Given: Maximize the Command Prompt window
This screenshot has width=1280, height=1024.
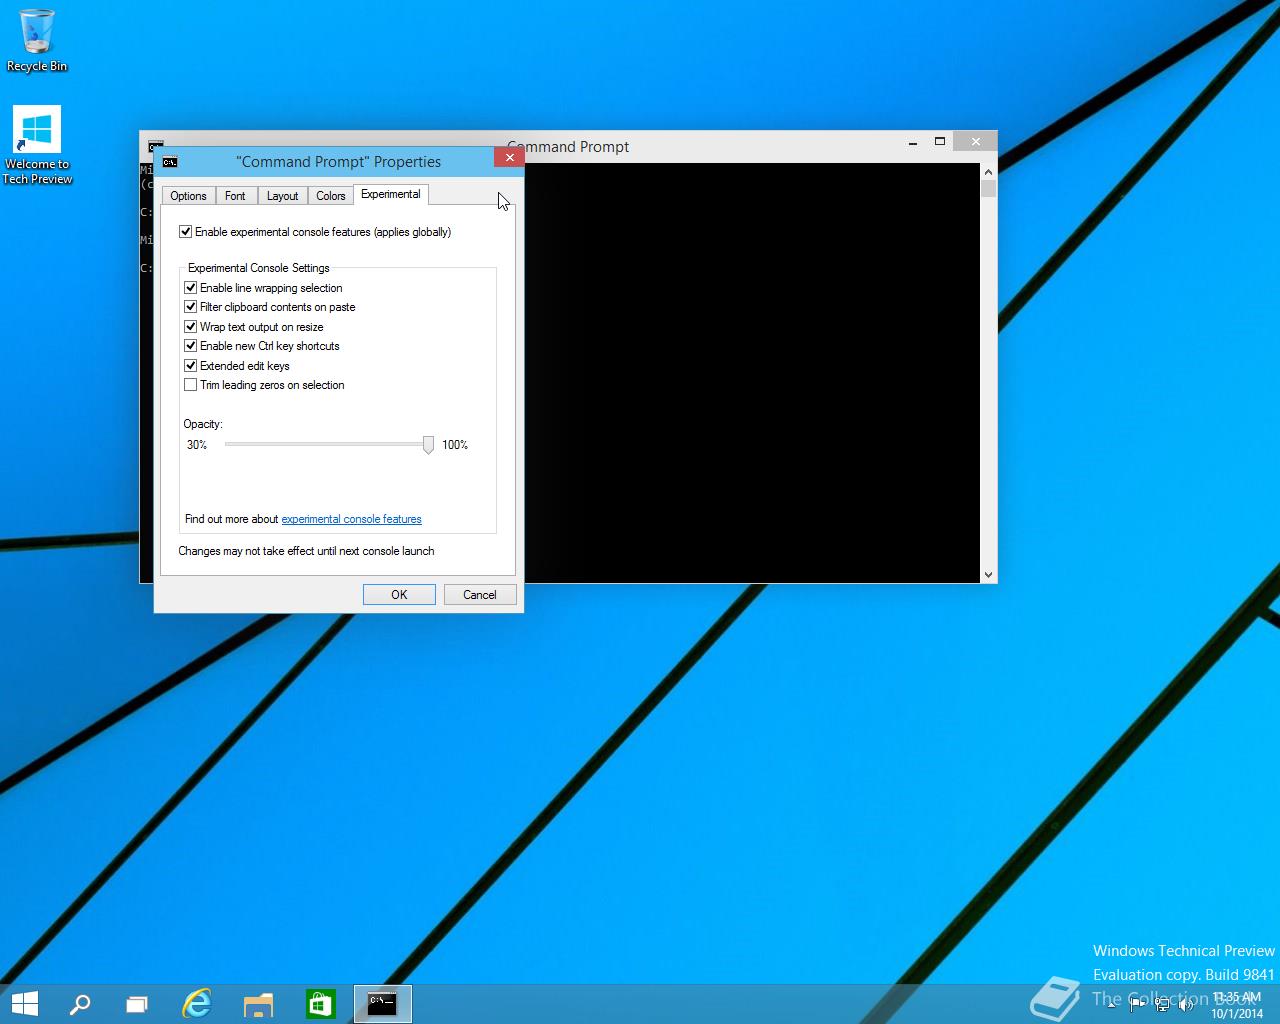Looking at the screenshot, I should 940,142.
